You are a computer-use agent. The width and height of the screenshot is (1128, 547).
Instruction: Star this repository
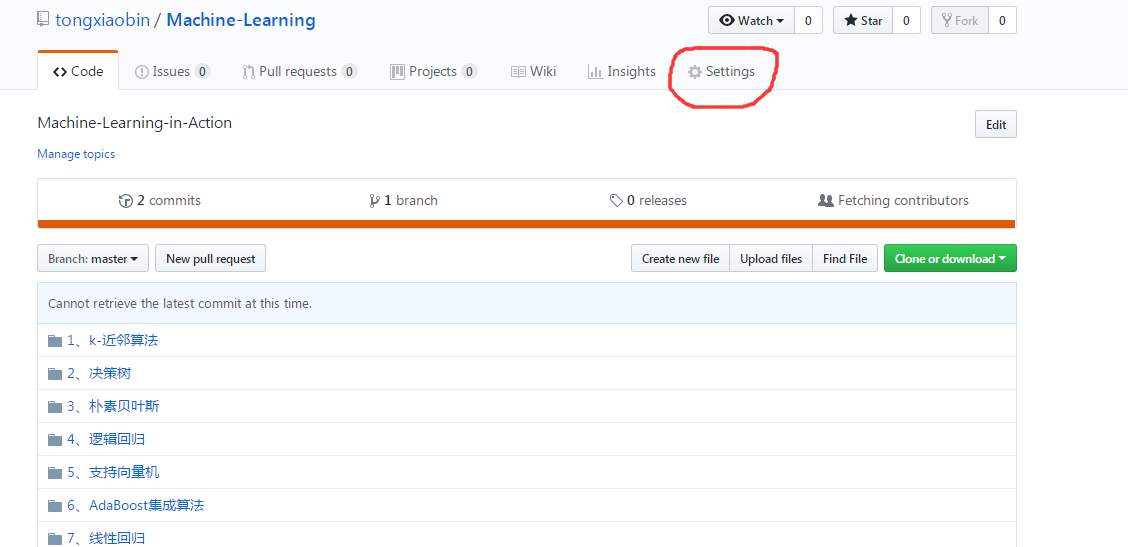point(863,21)
